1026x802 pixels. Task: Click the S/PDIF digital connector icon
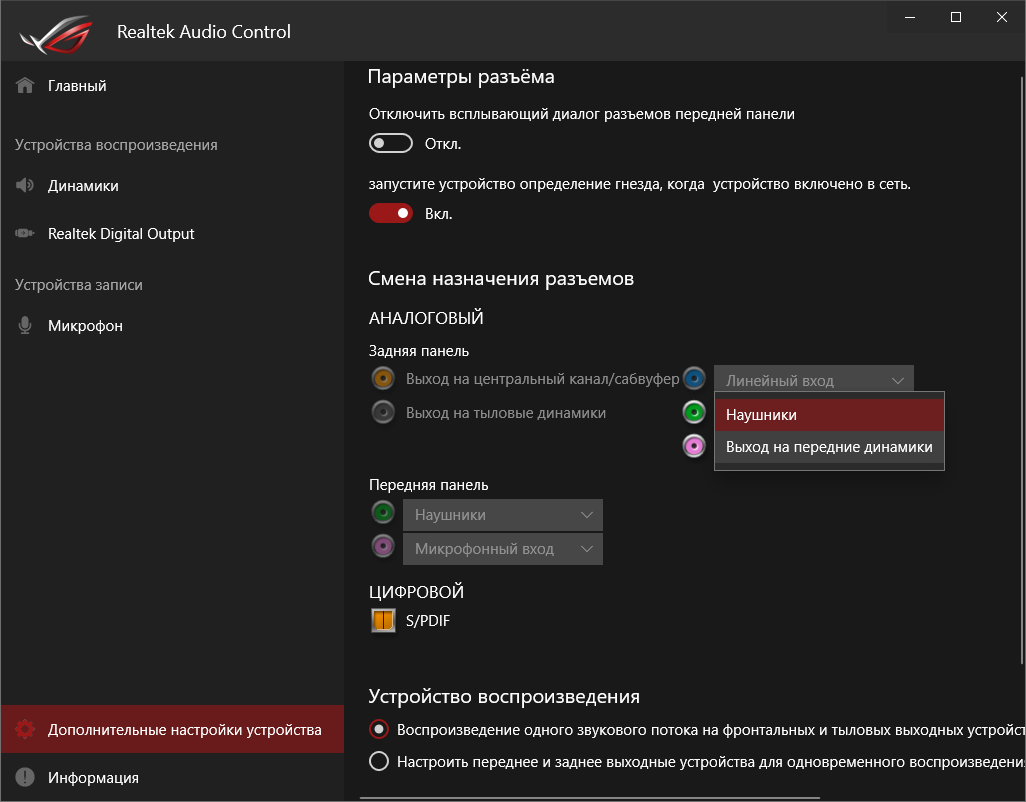[383, 621]
